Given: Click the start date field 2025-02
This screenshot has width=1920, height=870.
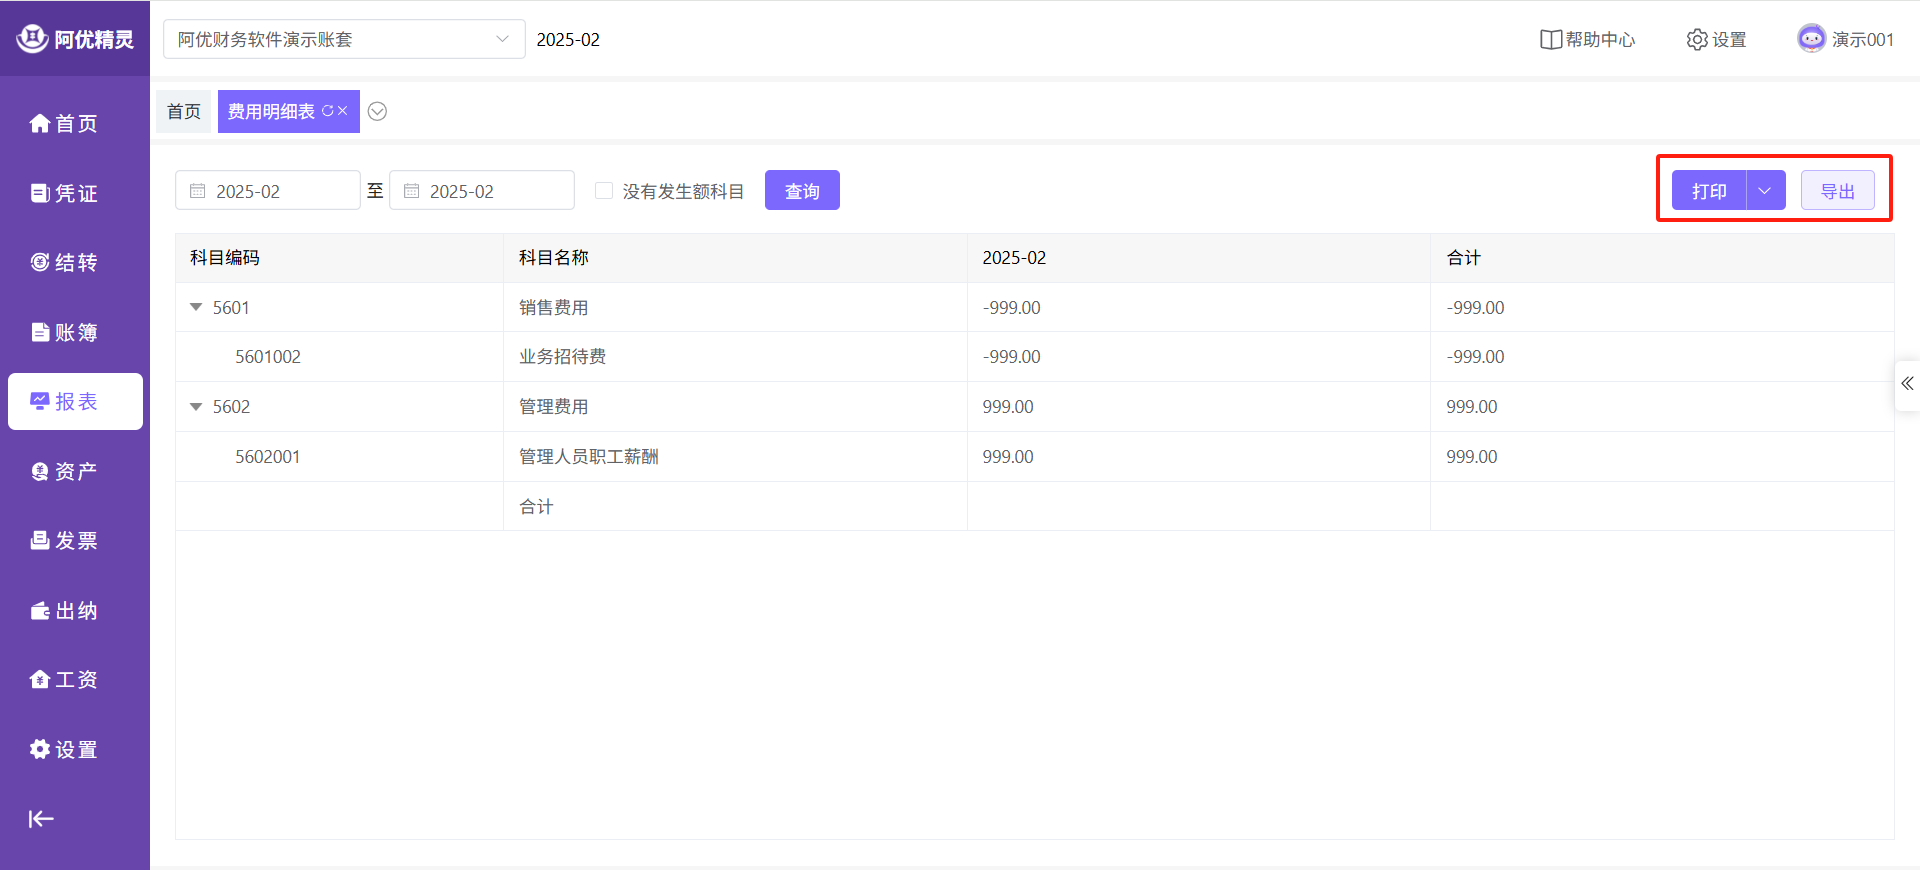Looking at the screenshot, I should tap(267, 190).
